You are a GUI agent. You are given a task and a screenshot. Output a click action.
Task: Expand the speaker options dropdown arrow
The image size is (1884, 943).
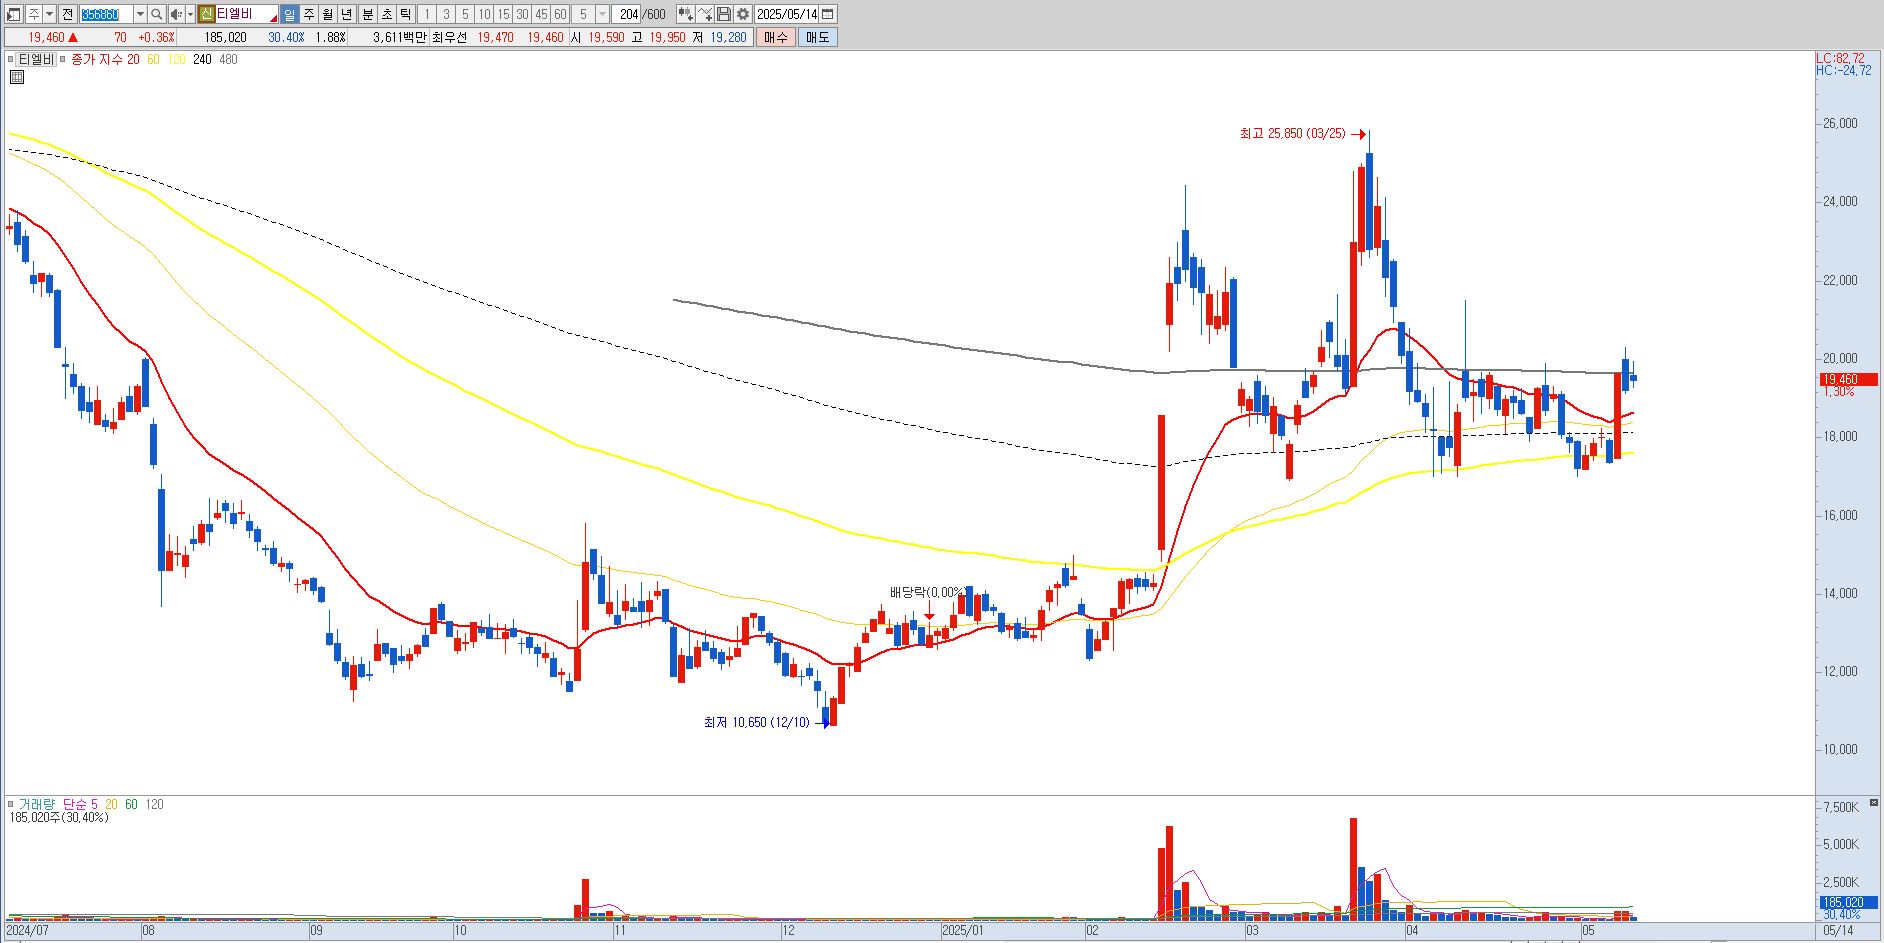click(190, 14)
